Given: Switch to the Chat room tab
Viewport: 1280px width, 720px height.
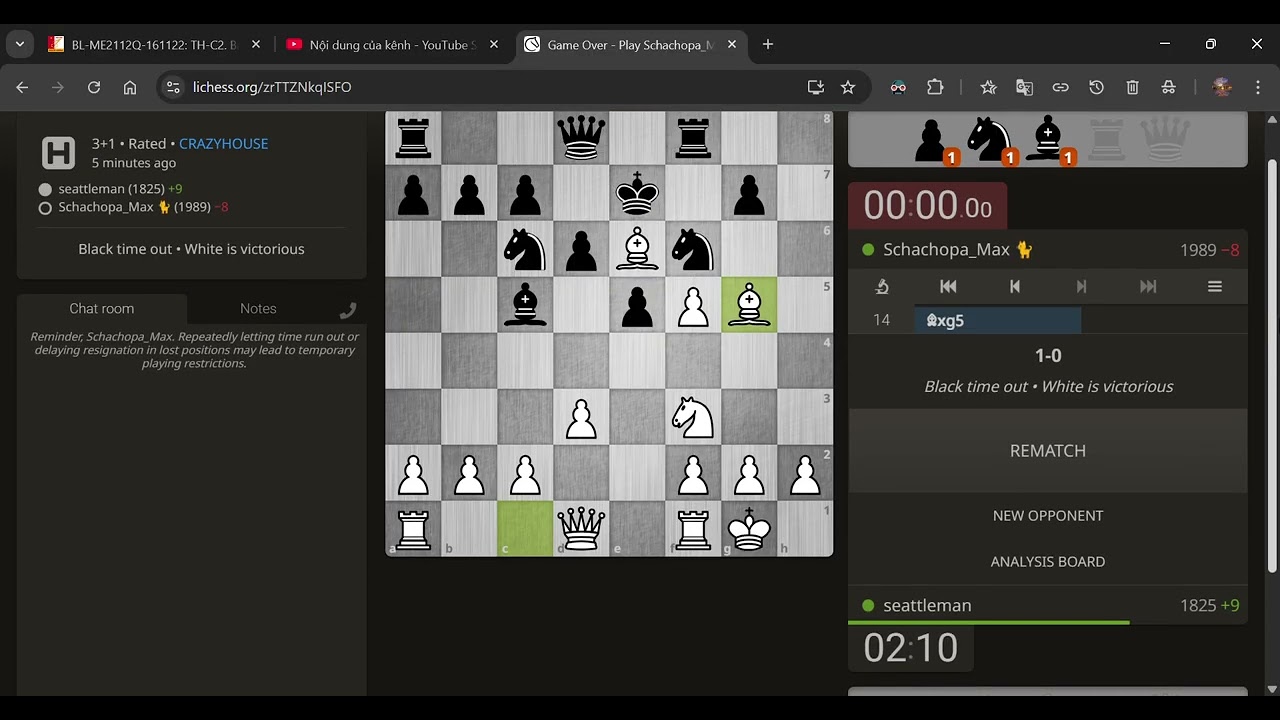Looking at the screenshot, I should (101, 308).
